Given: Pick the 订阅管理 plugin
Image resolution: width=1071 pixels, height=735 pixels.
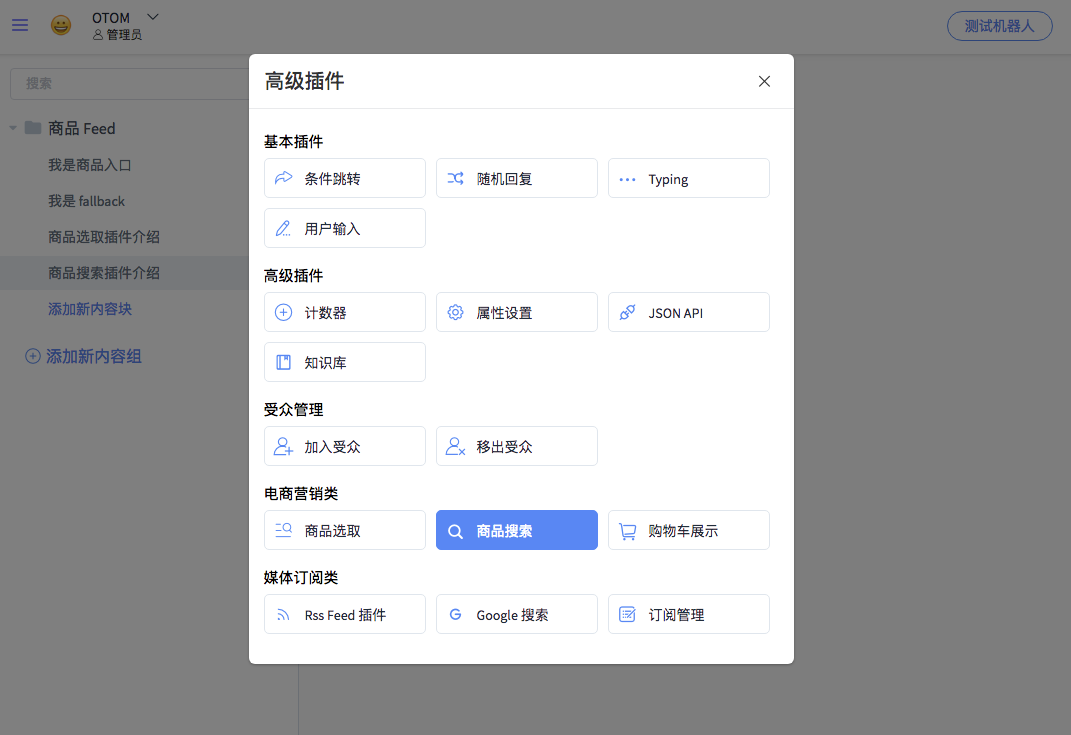Looking at the screenshot, I should coord(688,614).
